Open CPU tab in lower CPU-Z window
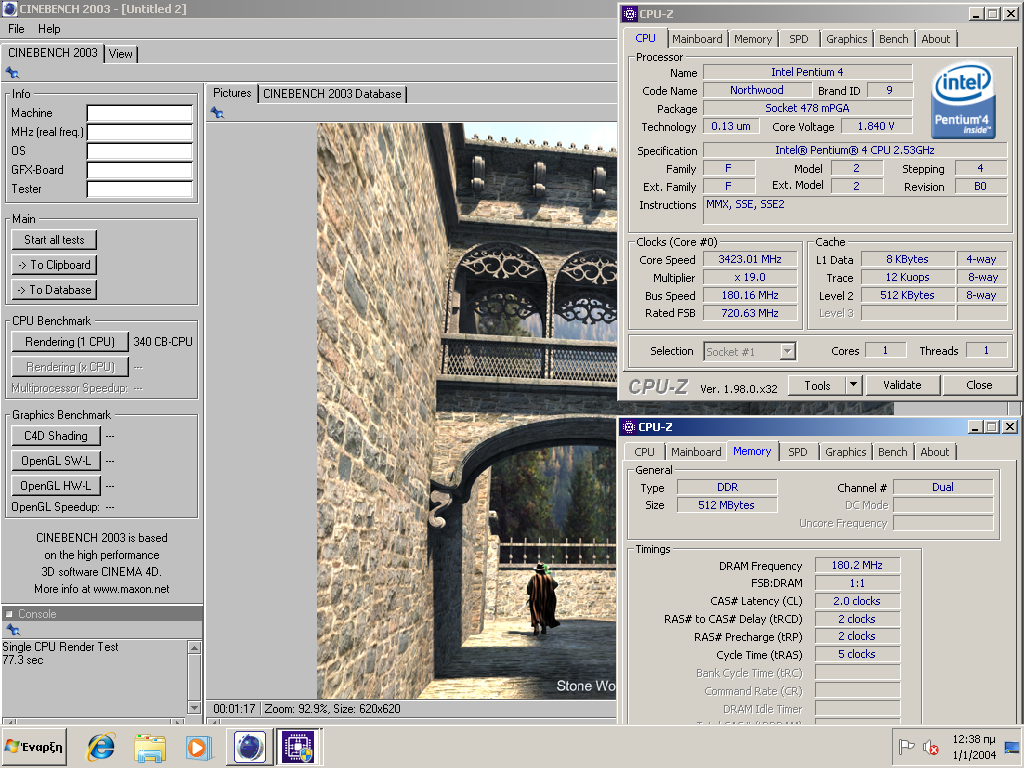1024x768 pixels. pos(644,452)
